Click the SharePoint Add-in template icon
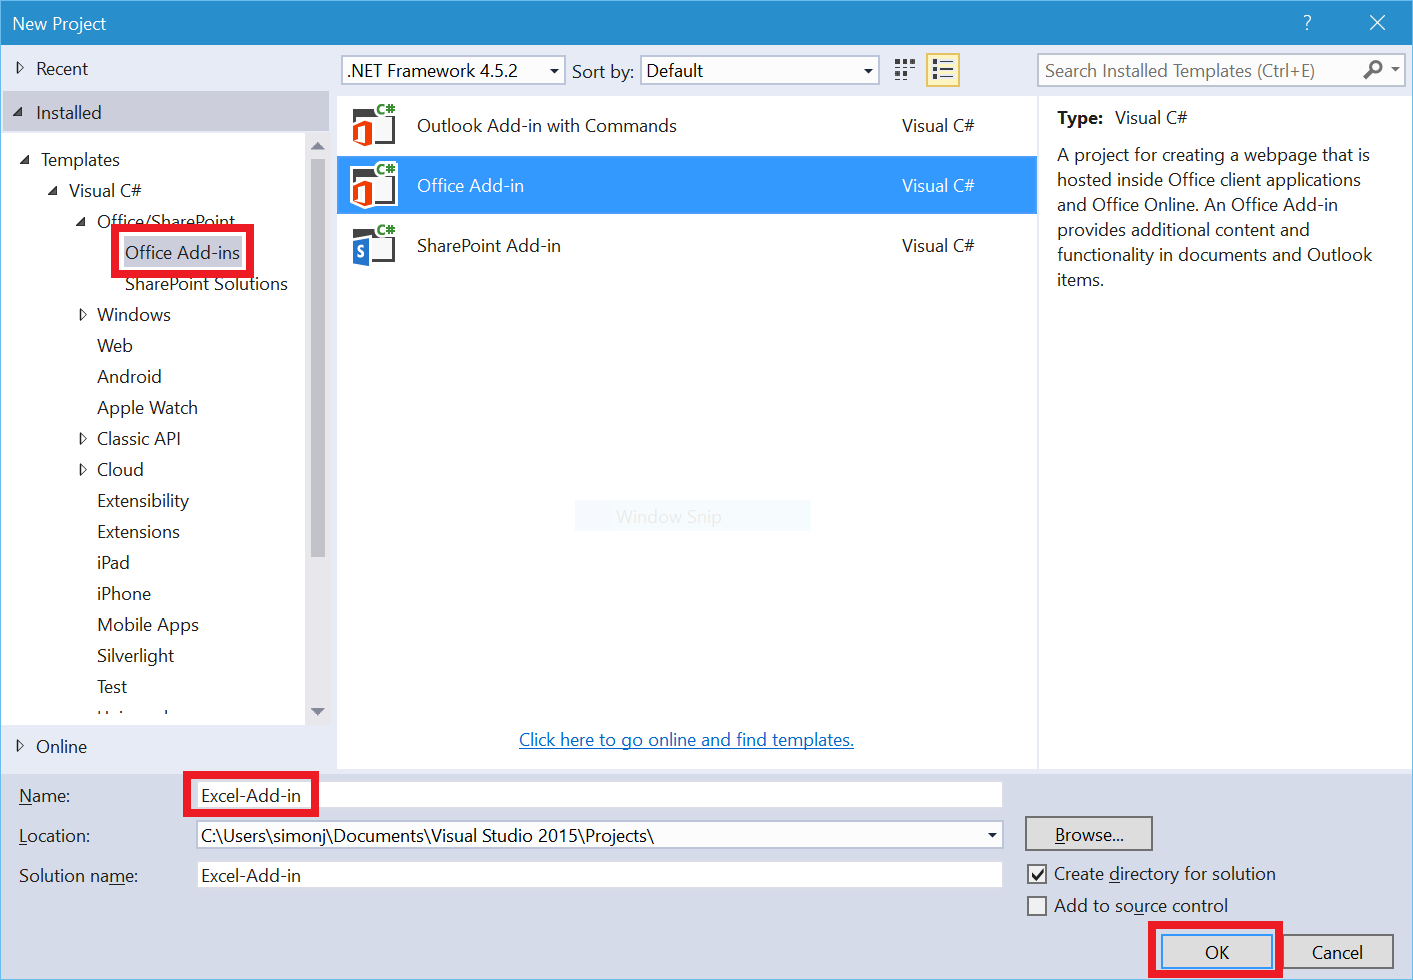Viewport: 1413px width, 980px height. tap(374, 245)
